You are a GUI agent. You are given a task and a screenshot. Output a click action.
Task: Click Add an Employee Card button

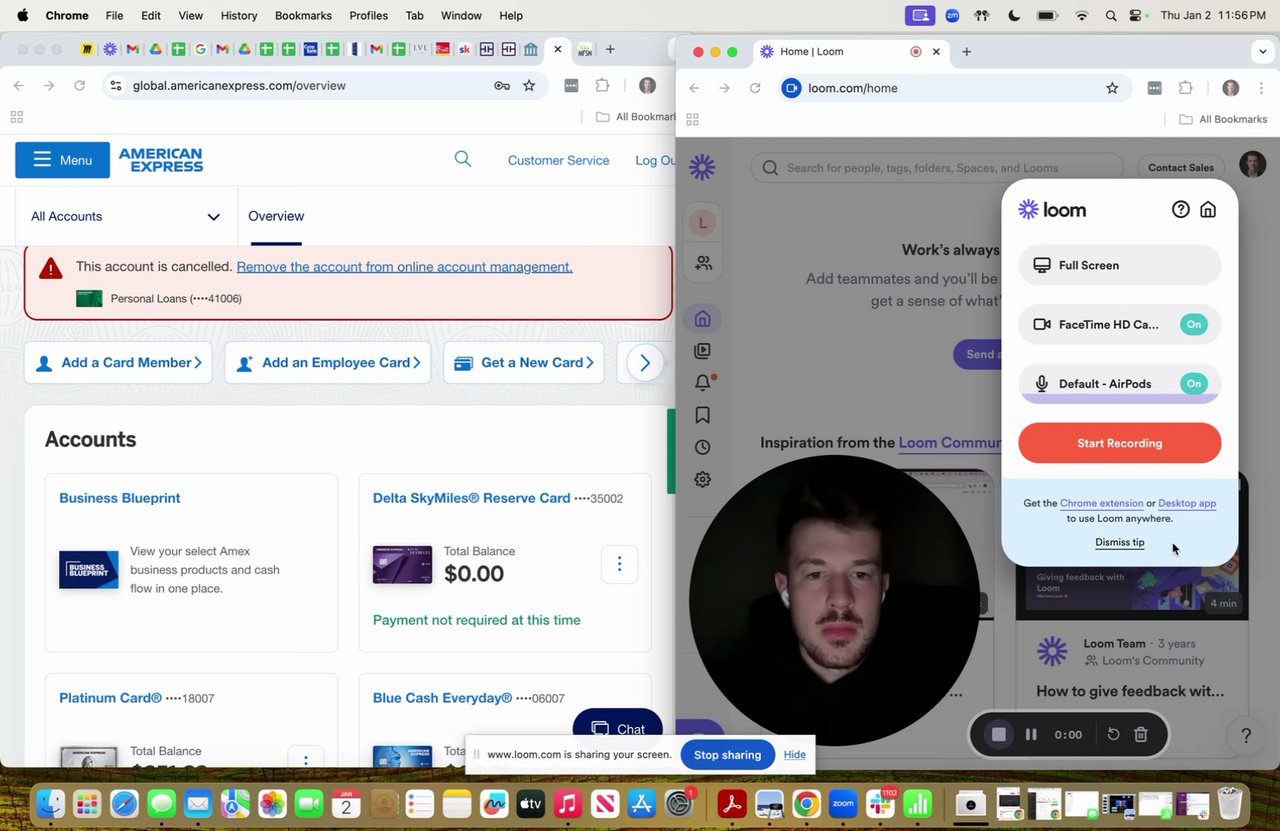(327, 363)
